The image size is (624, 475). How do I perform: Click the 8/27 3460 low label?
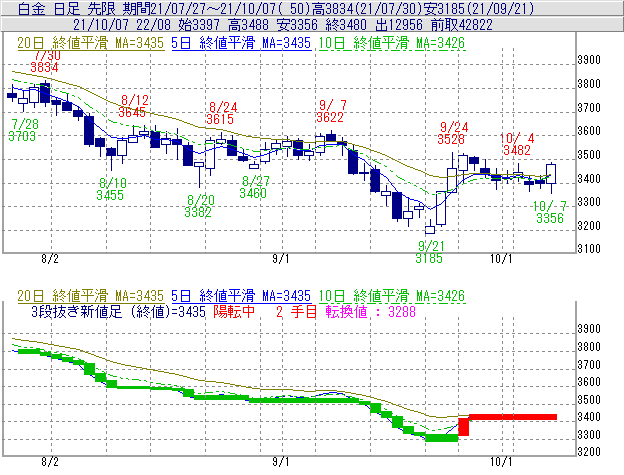pos(254,187)
